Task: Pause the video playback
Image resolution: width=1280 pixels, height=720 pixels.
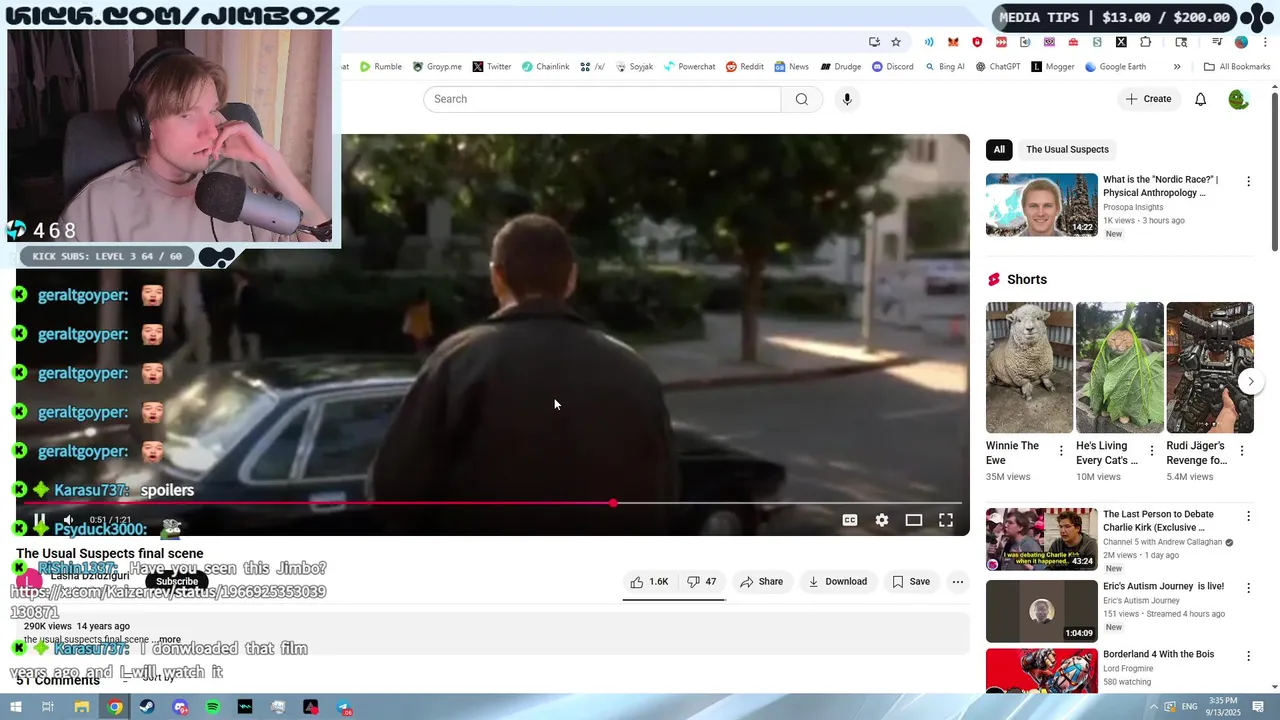Action: [x=39, y=520]
